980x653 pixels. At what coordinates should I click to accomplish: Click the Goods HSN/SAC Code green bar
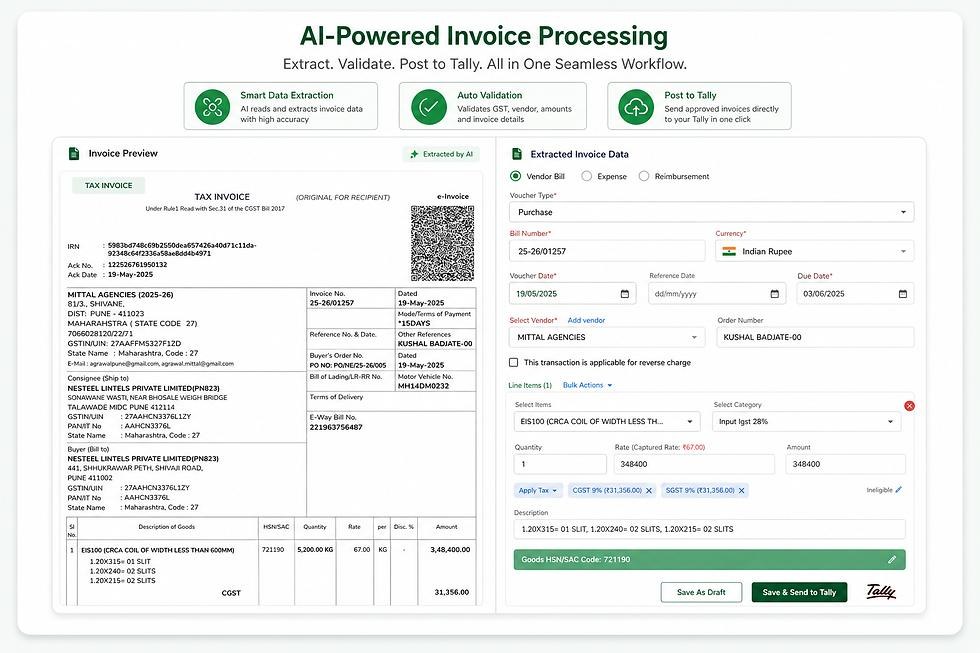pos(709,559)
